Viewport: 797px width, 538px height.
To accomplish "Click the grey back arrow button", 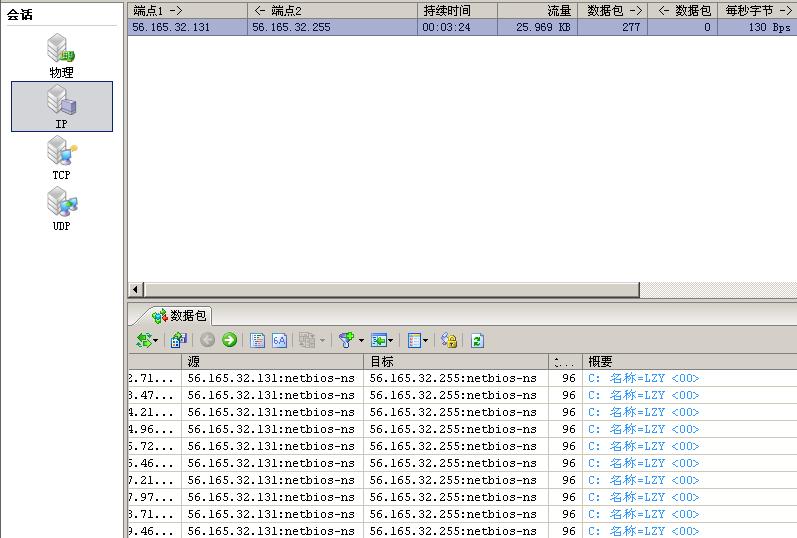I will (207, 340).
